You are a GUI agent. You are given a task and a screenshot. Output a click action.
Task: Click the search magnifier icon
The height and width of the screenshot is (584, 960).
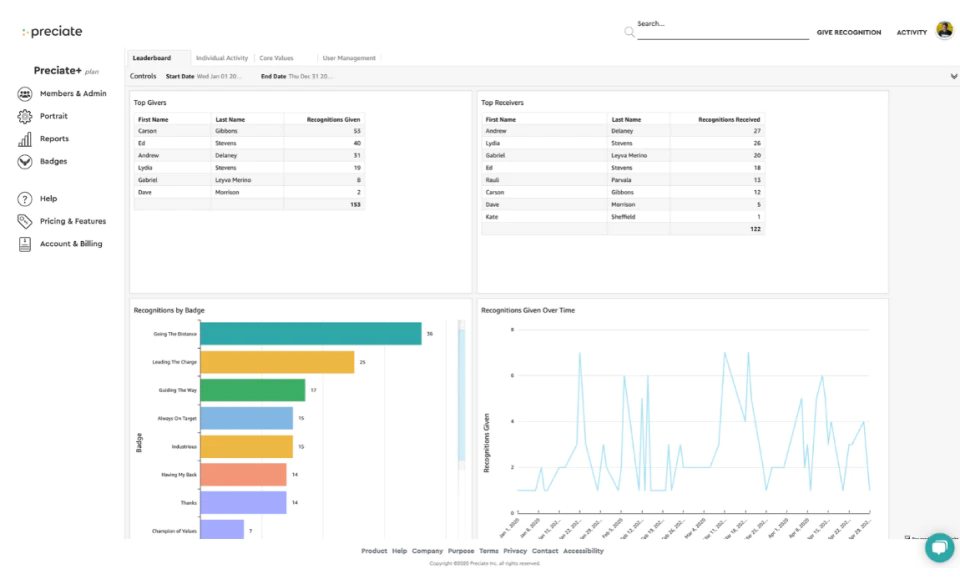629,32
